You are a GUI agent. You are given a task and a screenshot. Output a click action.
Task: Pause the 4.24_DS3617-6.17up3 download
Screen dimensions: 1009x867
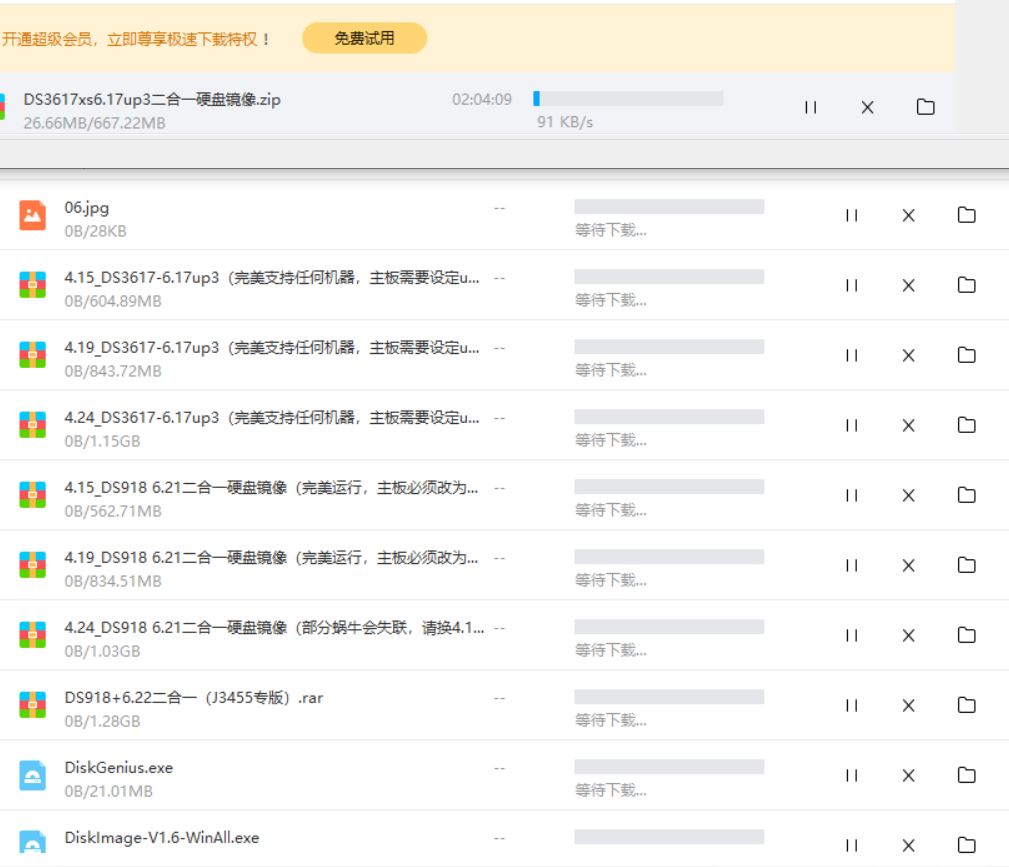tap(851, 425)
